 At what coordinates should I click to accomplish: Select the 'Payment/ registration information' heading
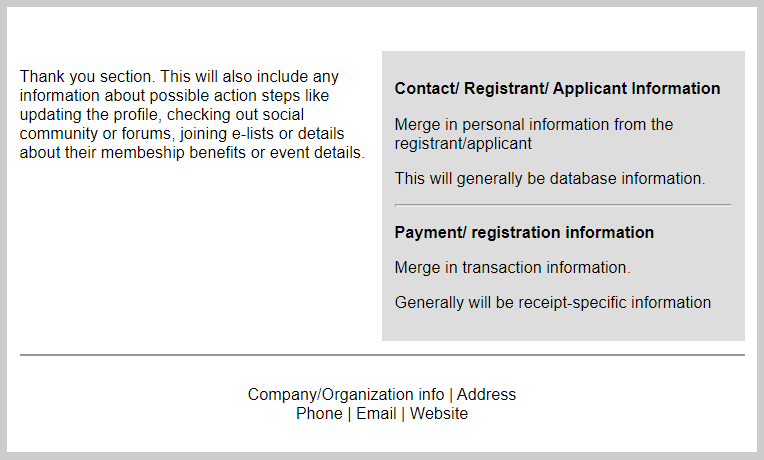click(524, 233)
